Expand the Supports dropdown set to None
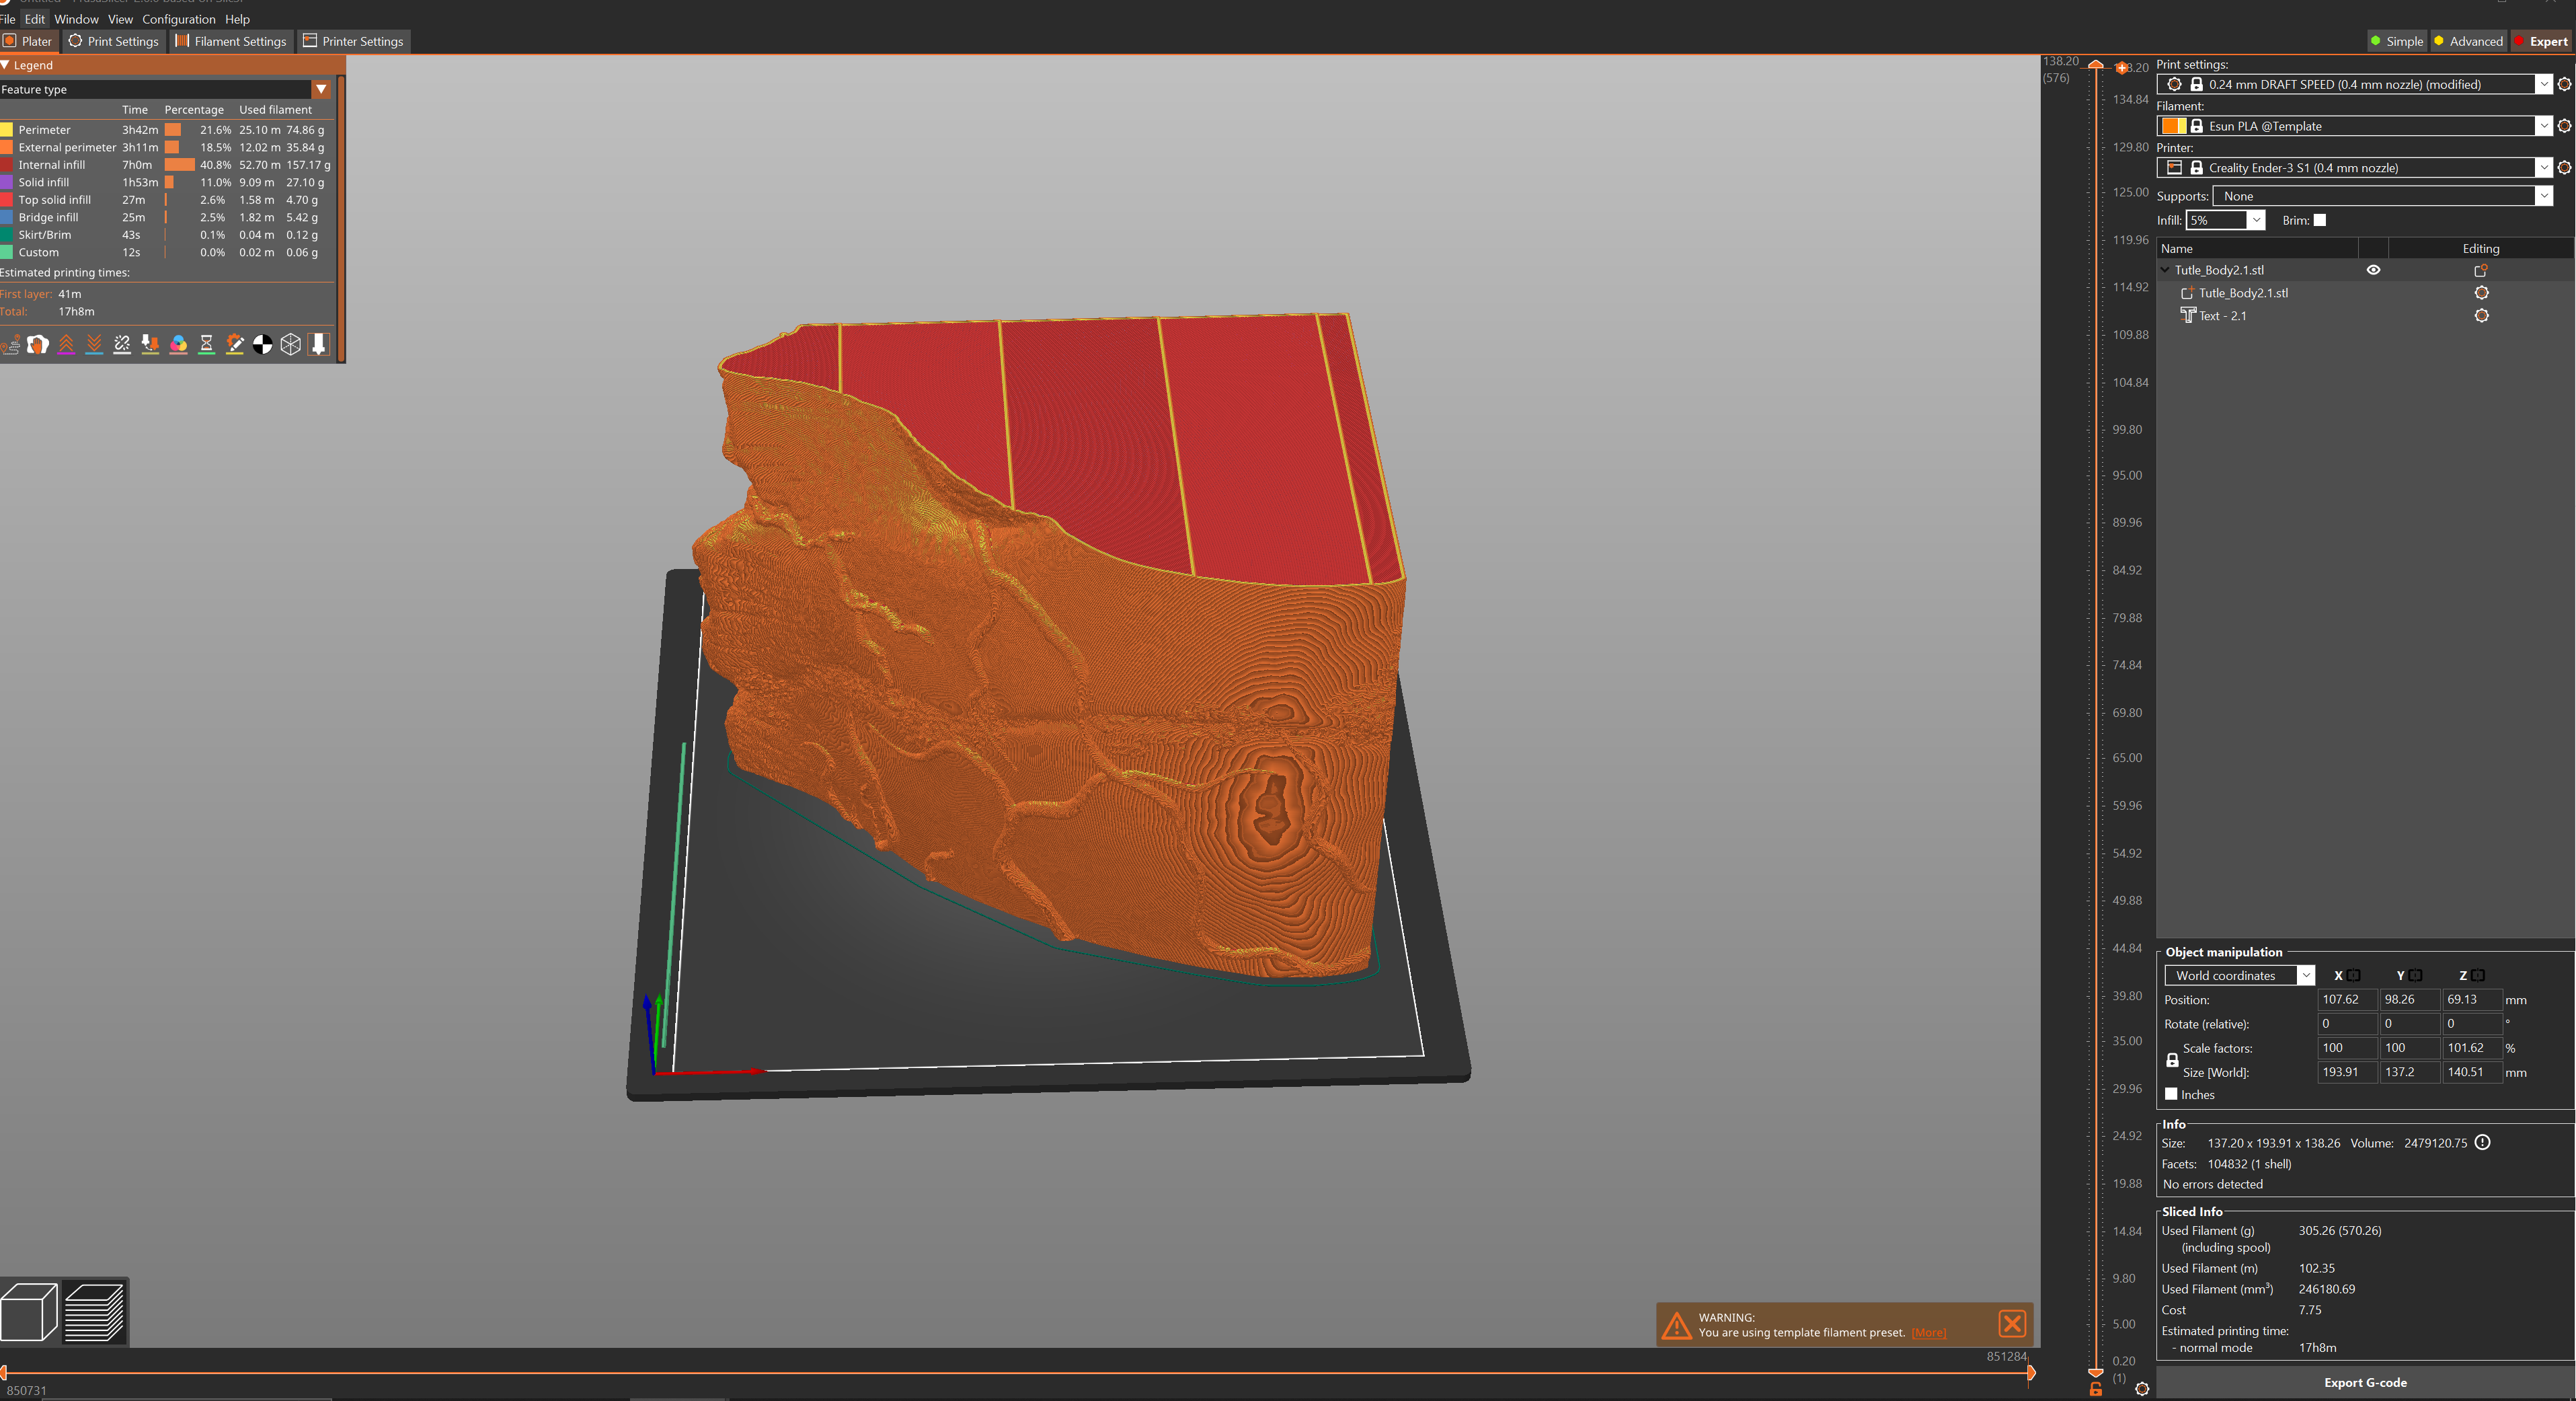This screenshot has width=2576, height=1401. [2383, 196]
